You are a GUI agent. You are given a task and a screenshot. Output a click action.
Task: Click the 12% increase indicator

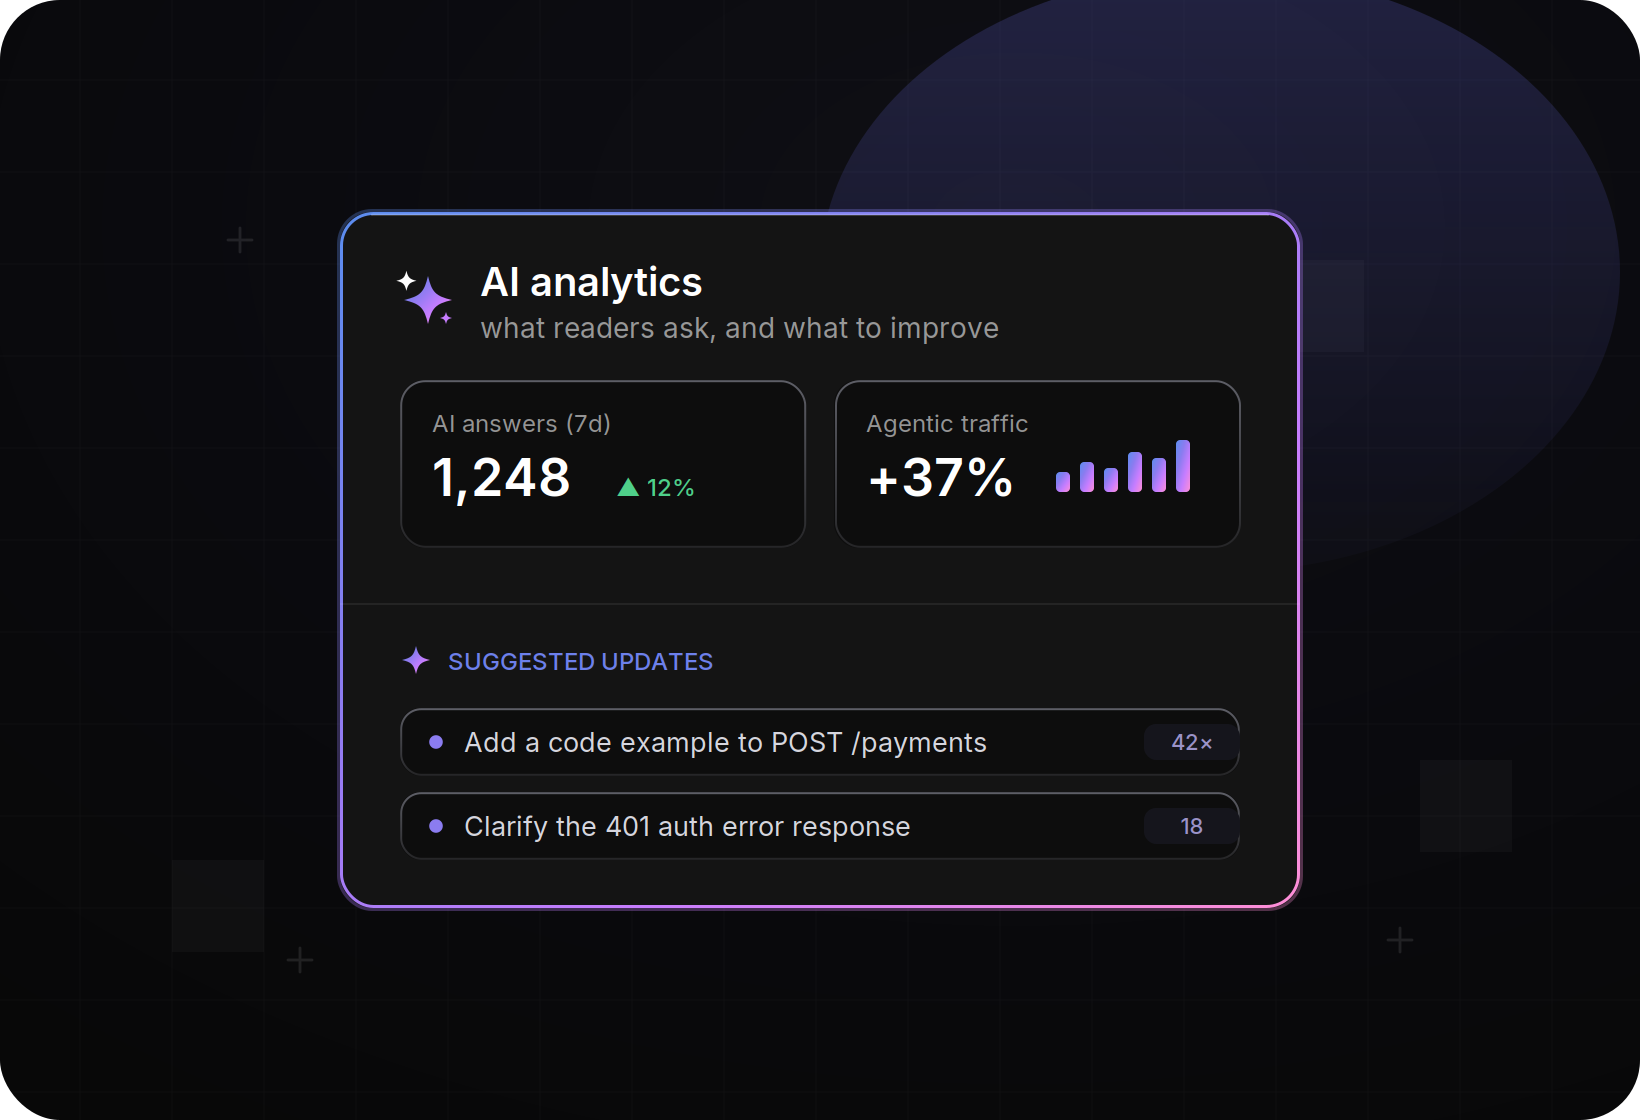(656, 487)
